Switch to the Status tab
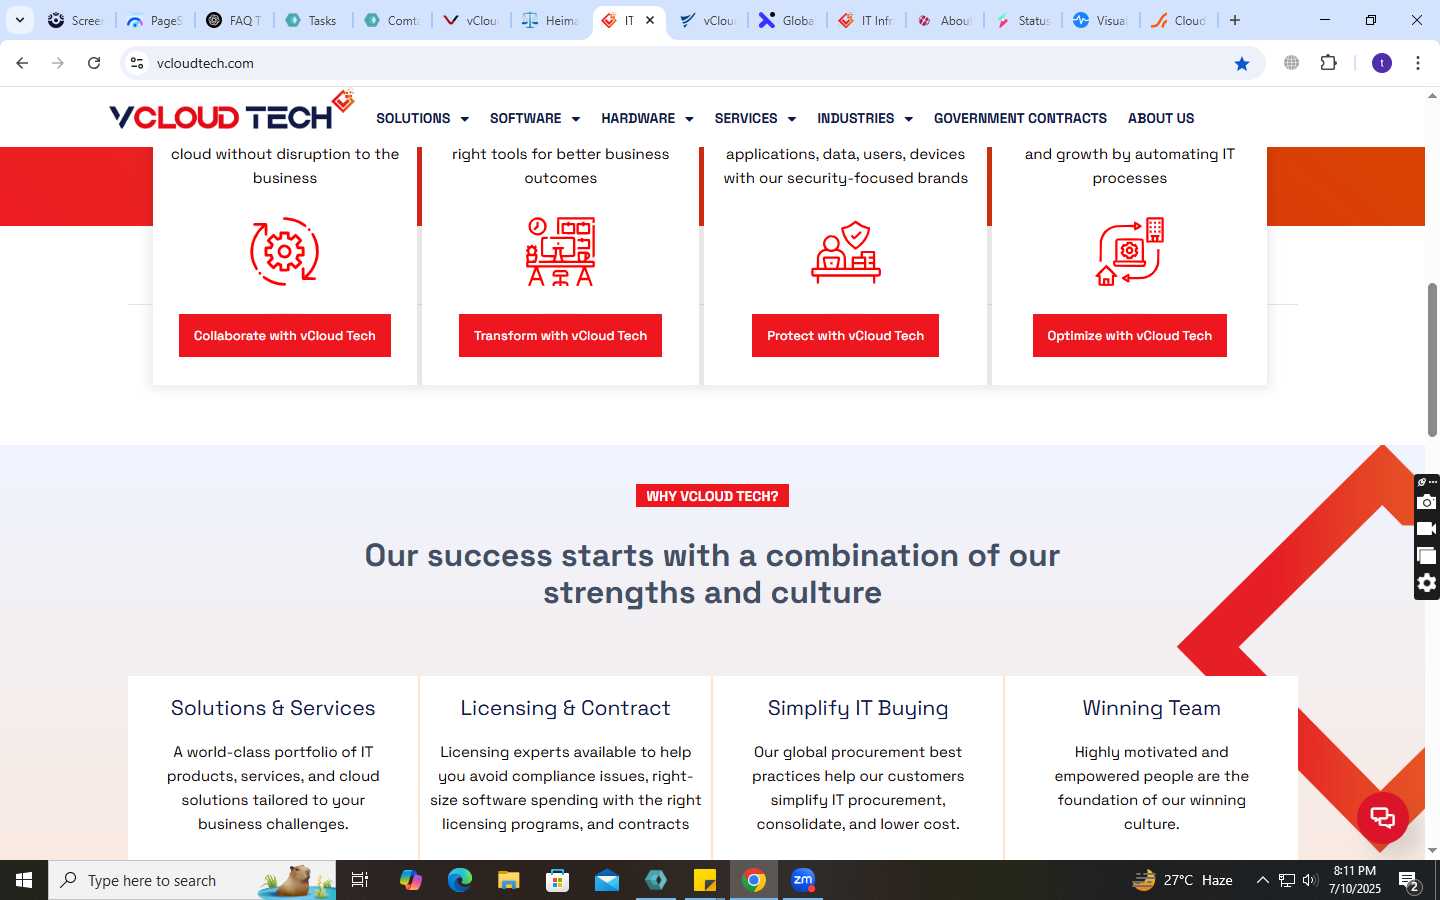Screen dimensions: 1440x900 click(x=1023, y=20)
